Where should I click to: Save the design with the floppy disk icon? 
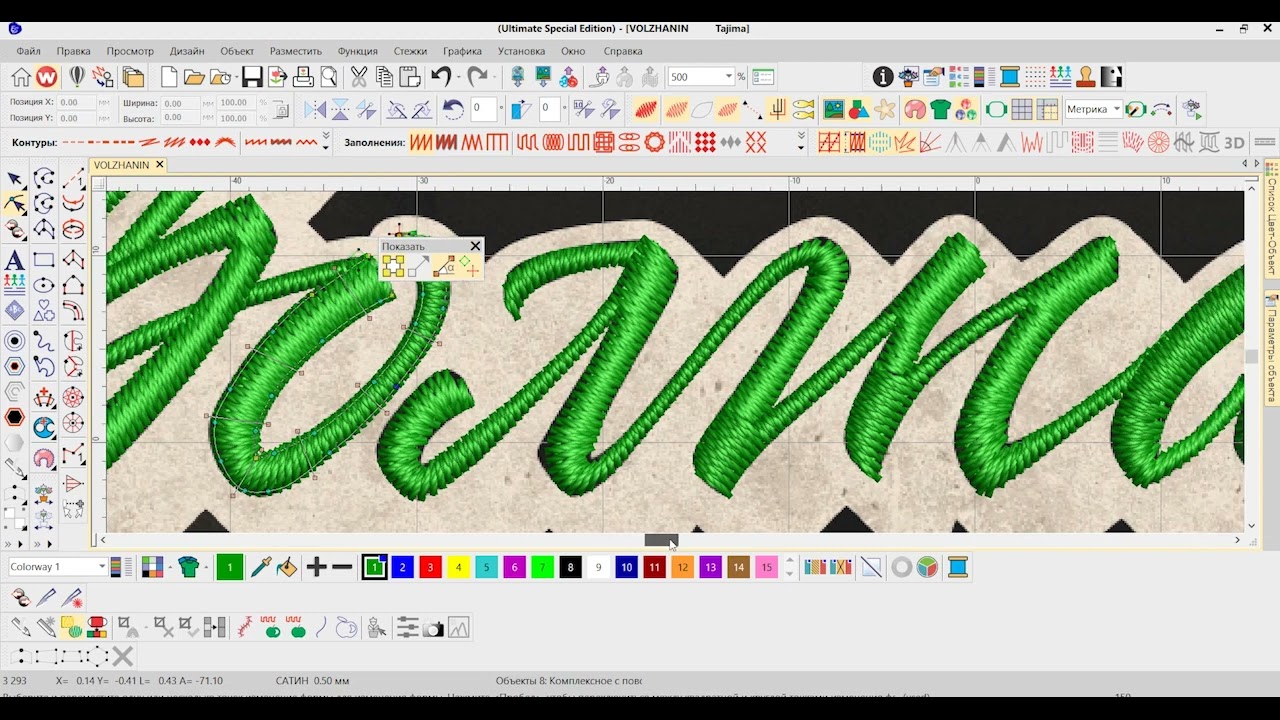pyautogui.click(x=251, y=77)
